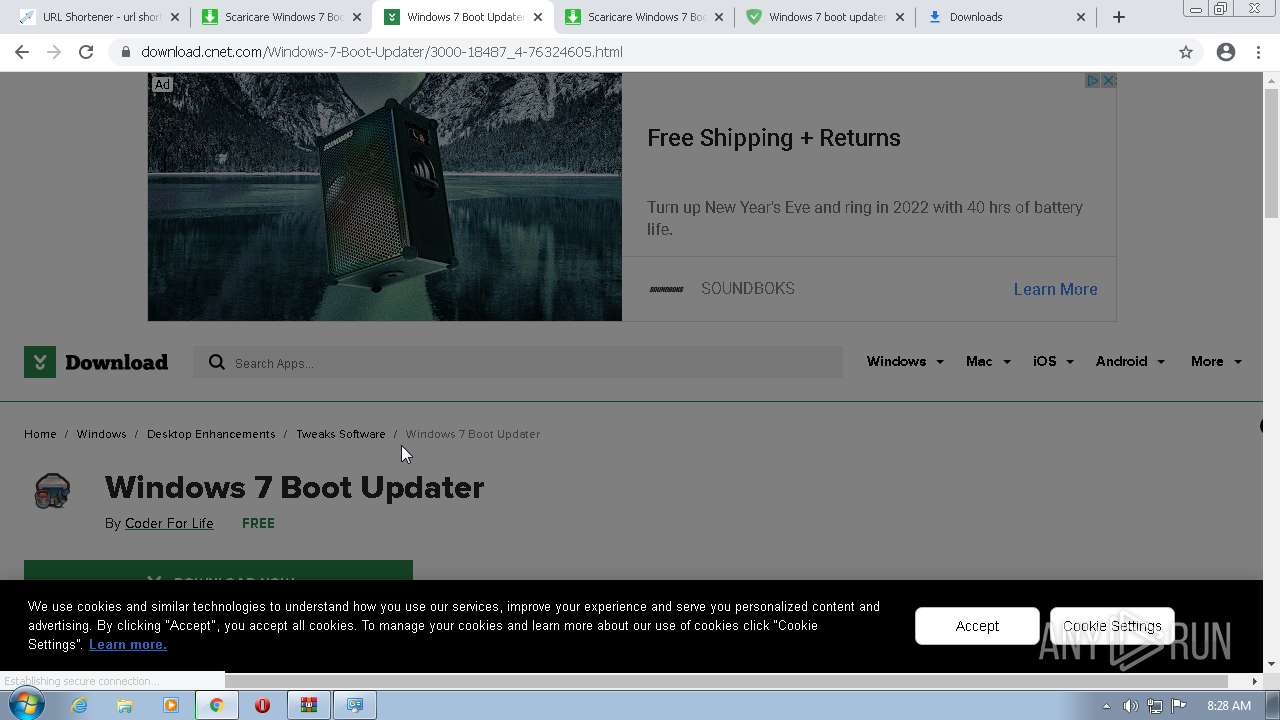This screenshot has height=720, width=1280.
Task: Click the Search Apps input field
Action: 518,363
